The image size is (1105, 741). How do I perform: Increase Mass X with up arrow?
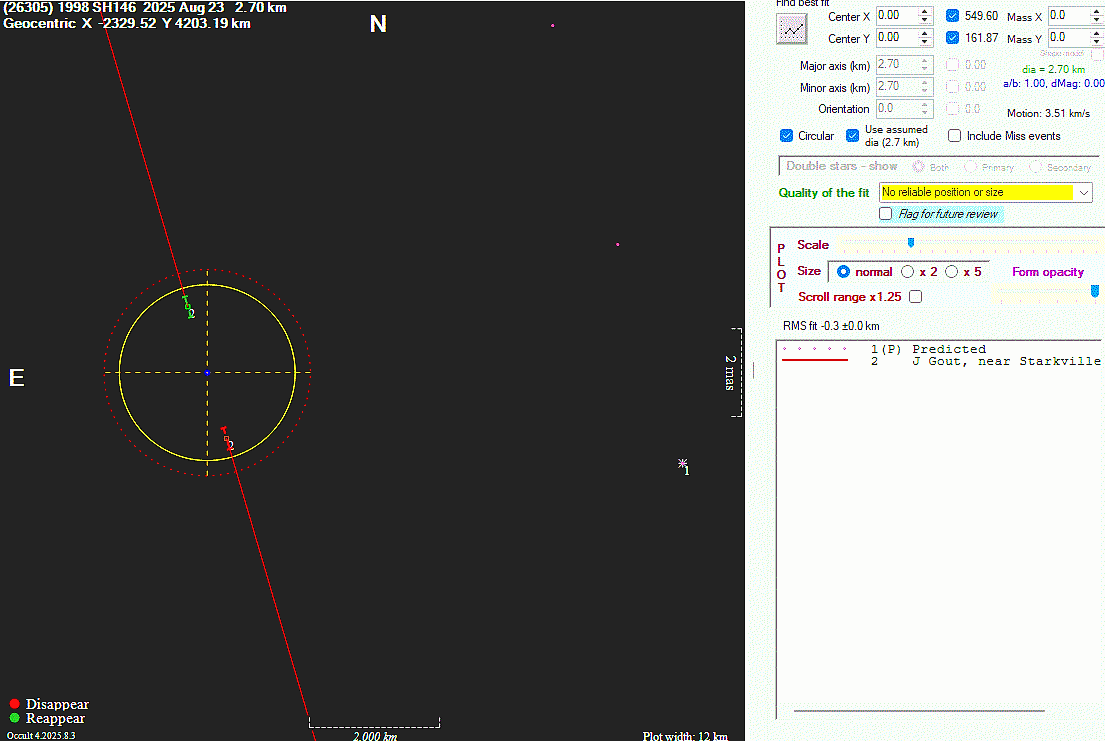[x=1097, y=11]
